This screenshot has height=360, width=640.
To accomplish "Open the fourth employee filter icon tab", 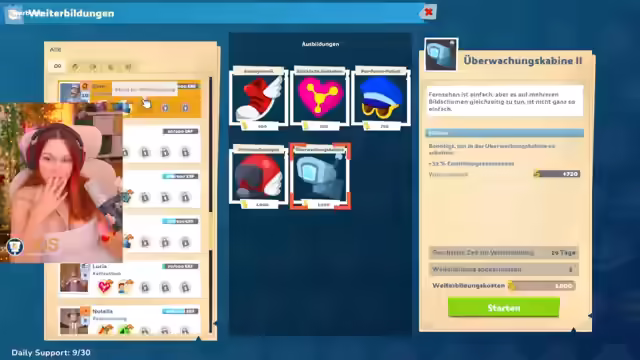I will click(x=111, y=67).
